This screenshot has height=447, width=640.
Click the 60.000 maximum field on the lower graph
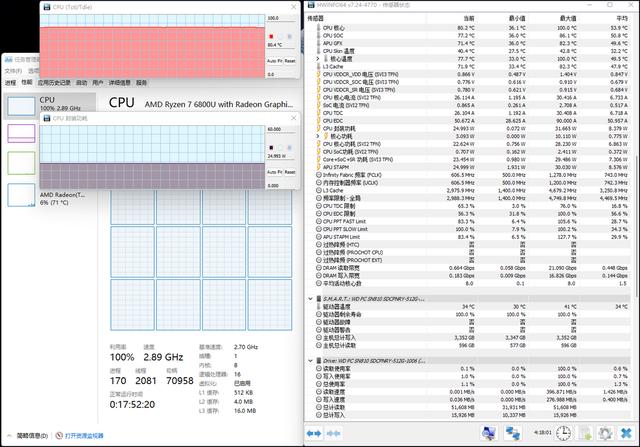pyautogui.click(x=281, y=129)
